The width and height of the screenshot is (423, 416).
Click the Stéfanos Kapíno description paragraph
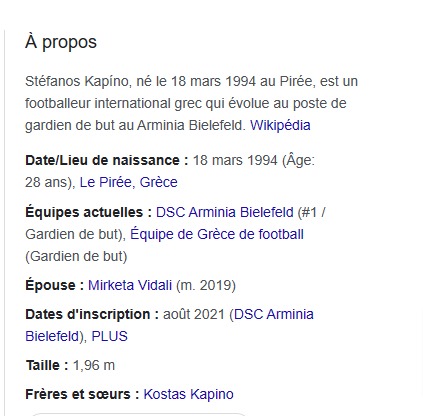[191, 103]
